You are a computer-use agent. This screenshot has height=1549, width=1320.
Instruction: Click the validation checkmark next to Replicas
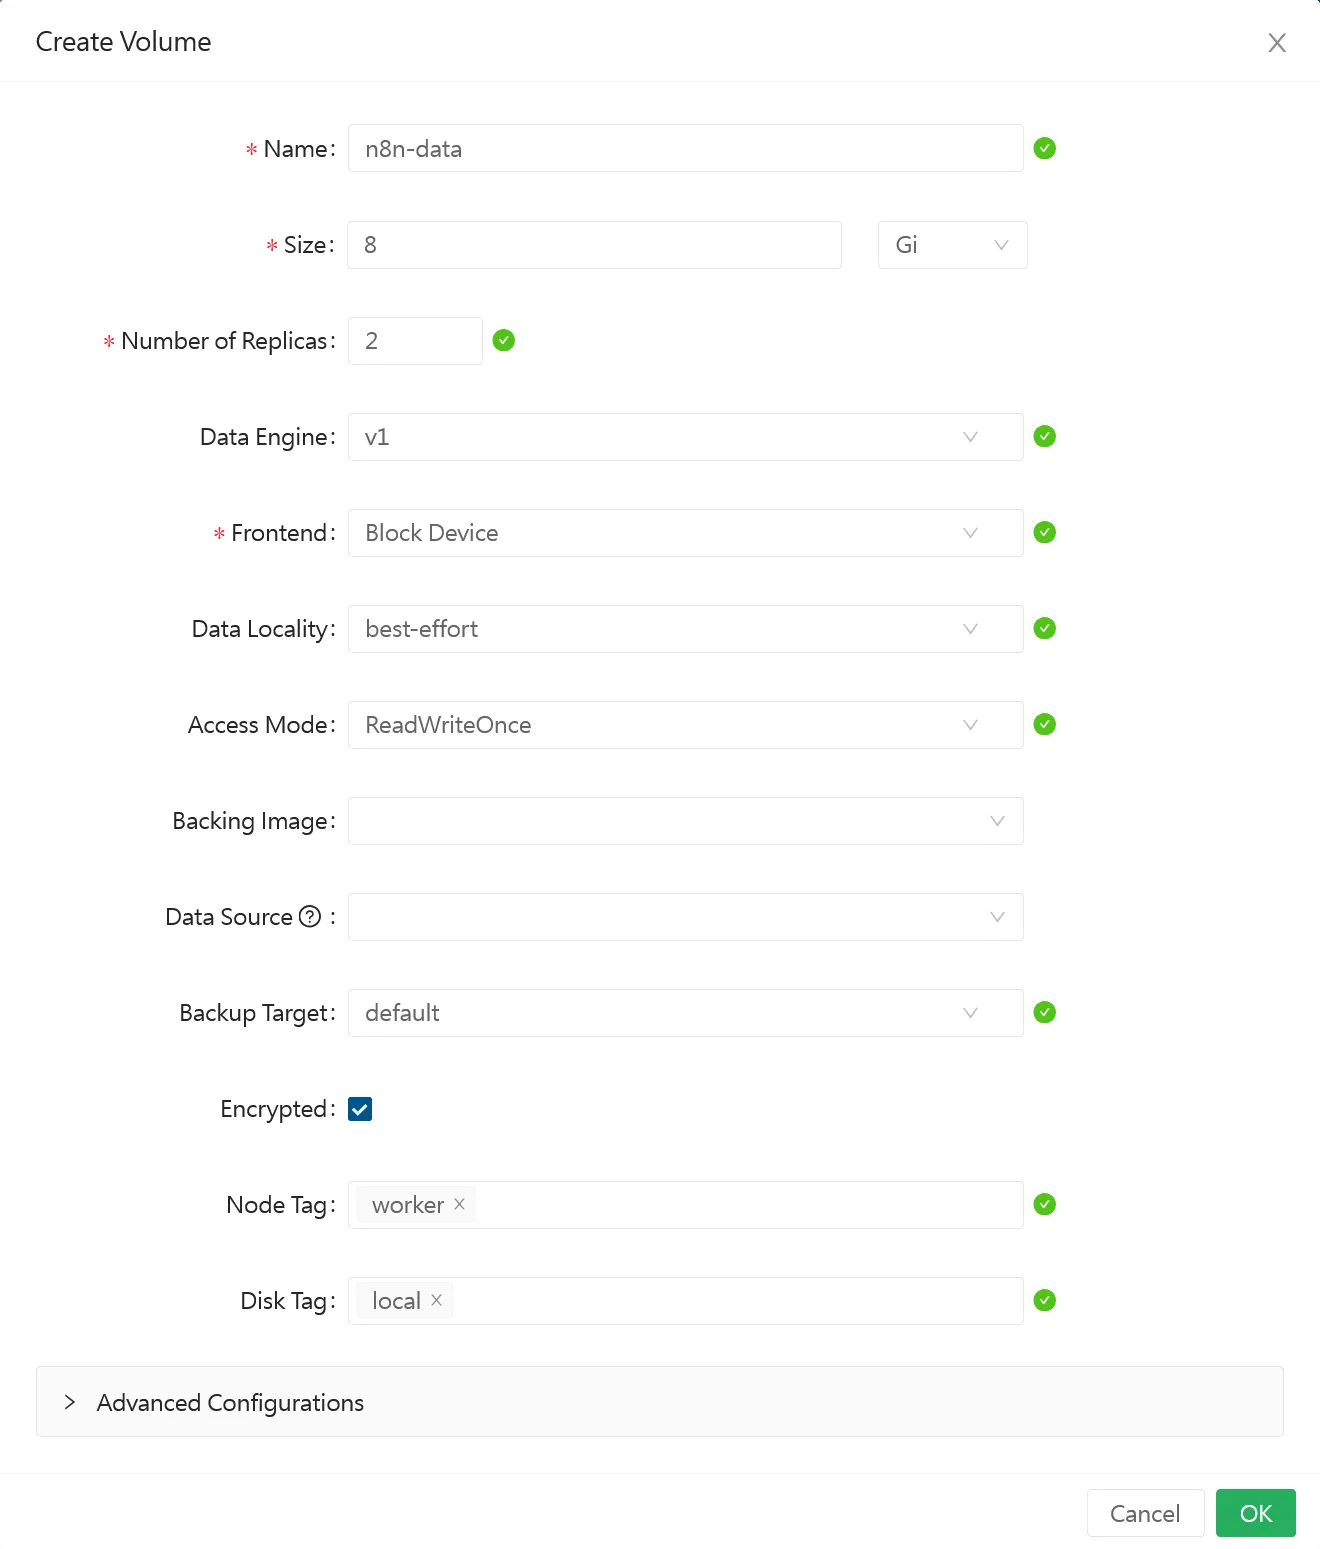504,341
